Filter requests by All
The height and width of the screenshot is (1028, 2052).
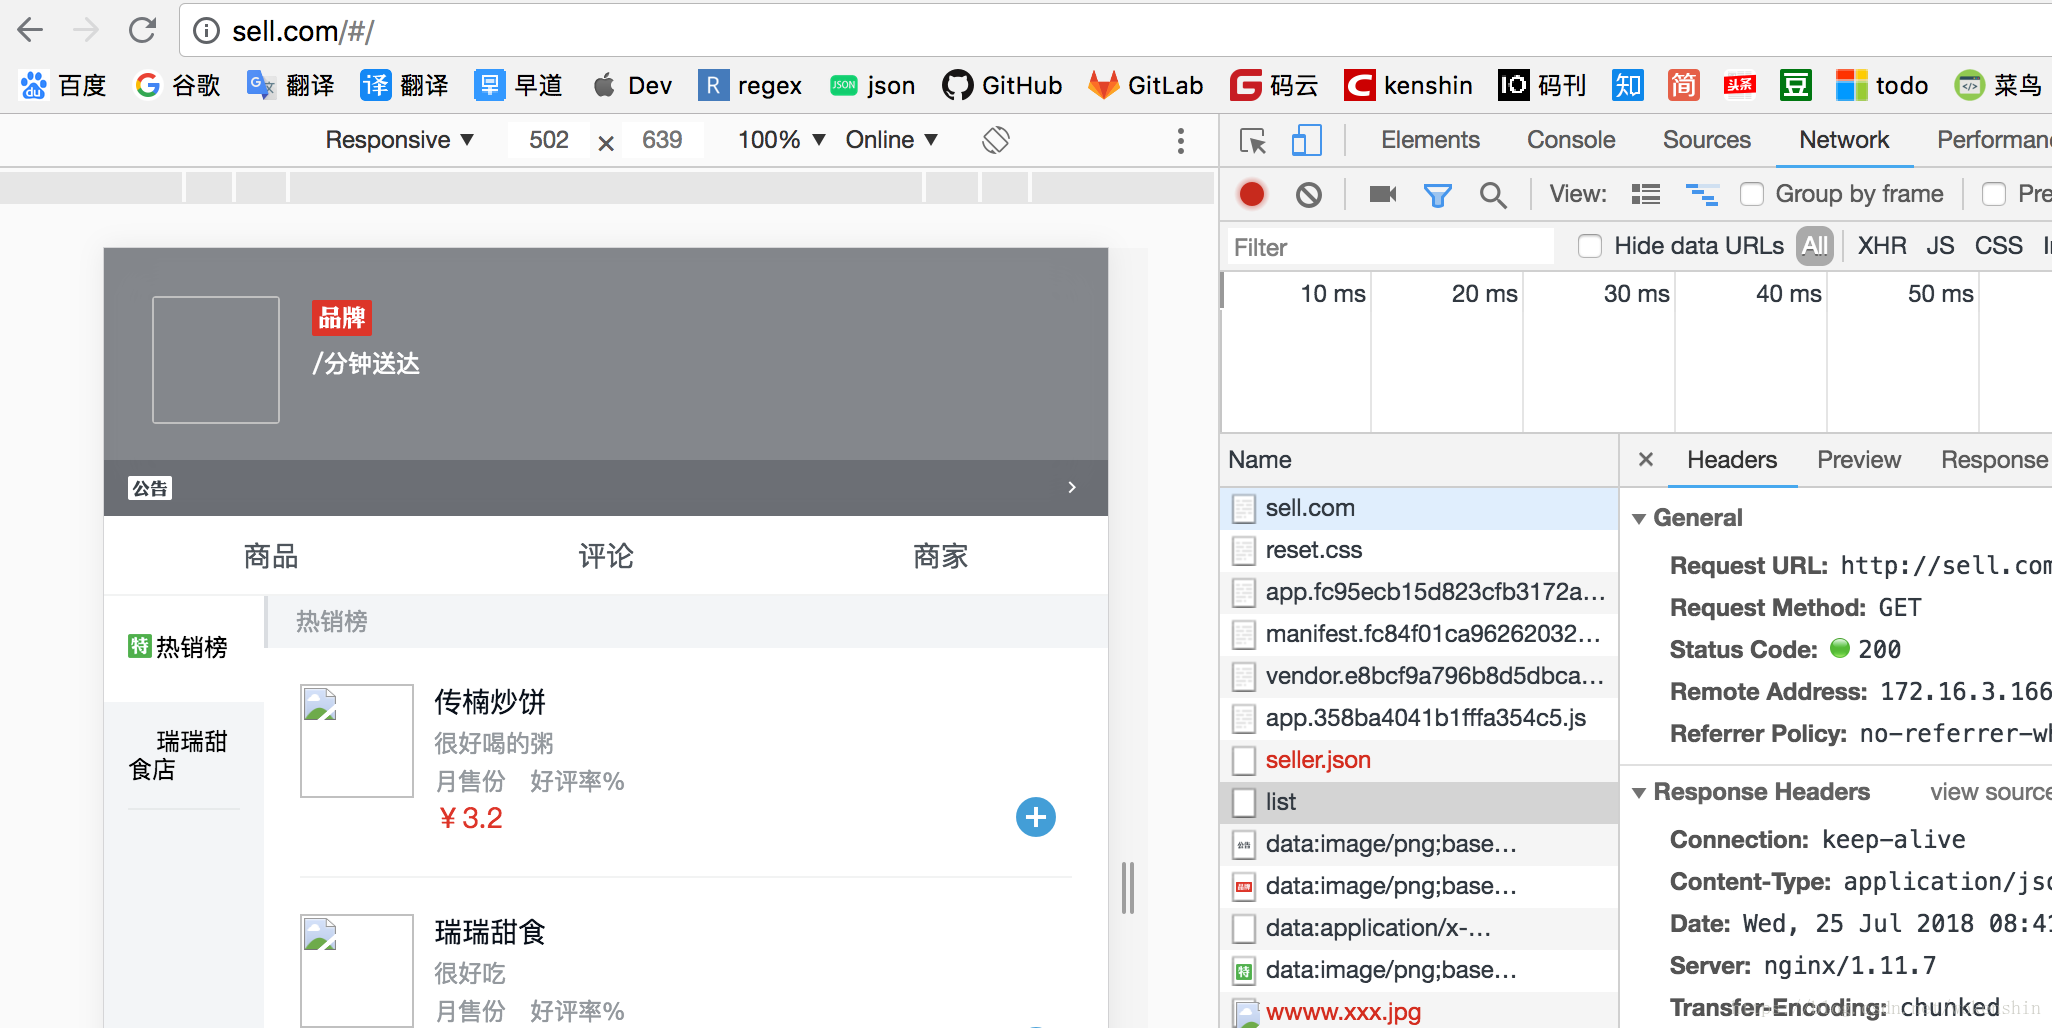[1815, 246]
